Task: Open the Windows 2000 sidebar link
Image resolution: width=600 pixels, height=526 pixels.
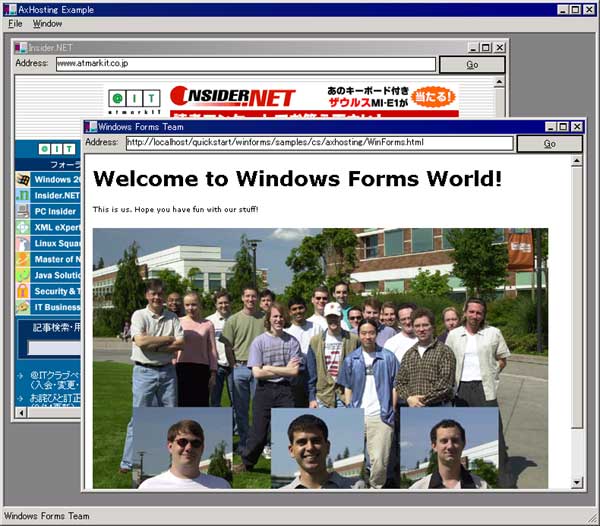Action: 57,179
